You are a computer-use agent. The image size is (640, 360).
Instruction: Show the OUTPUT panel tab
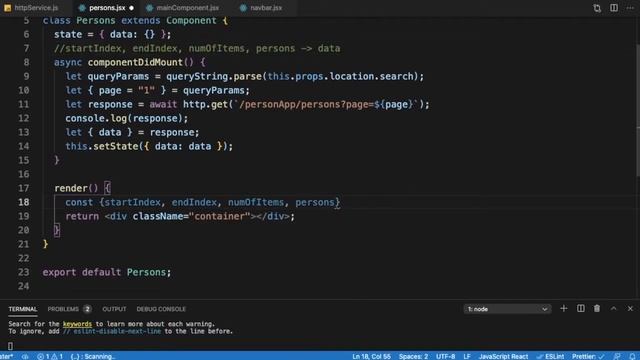coord(114,309)
